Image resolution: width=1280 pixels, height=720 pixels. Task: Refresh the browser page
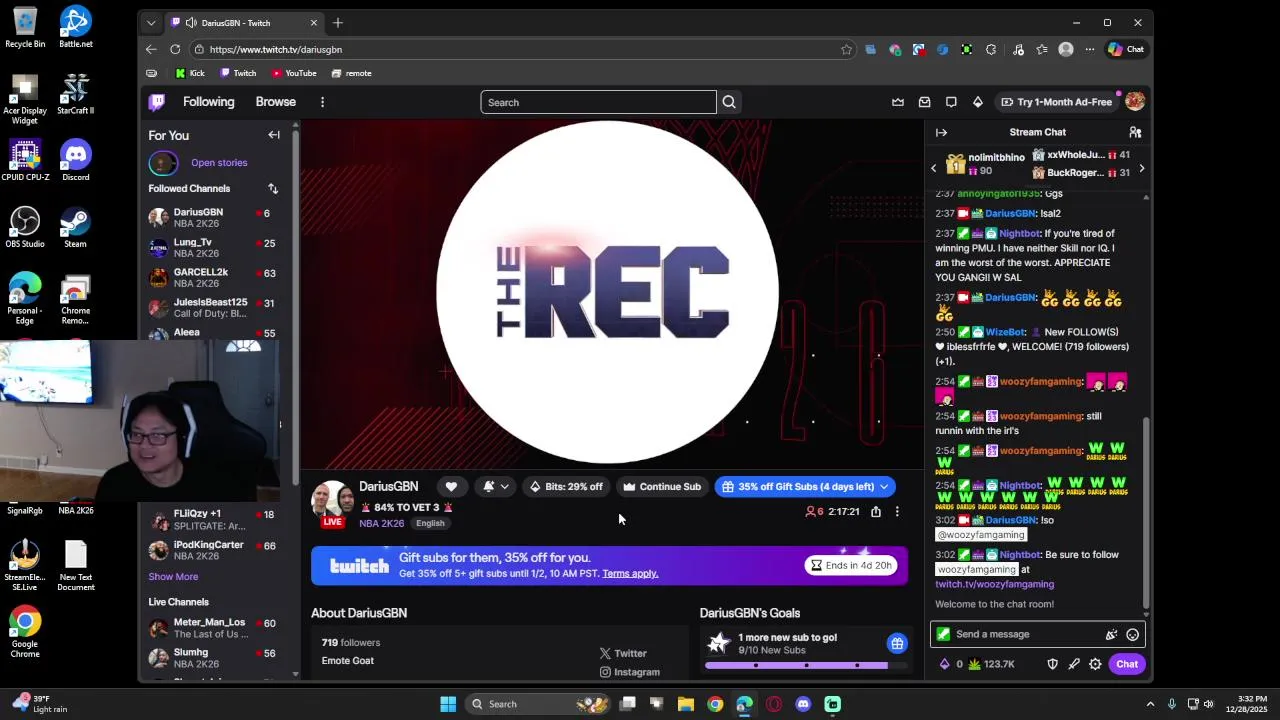[x=175, y=49]
